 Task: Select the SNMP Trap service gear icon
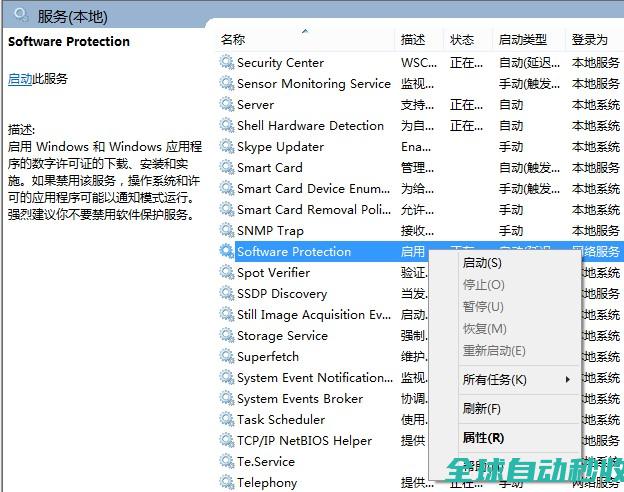pos(227,230)
